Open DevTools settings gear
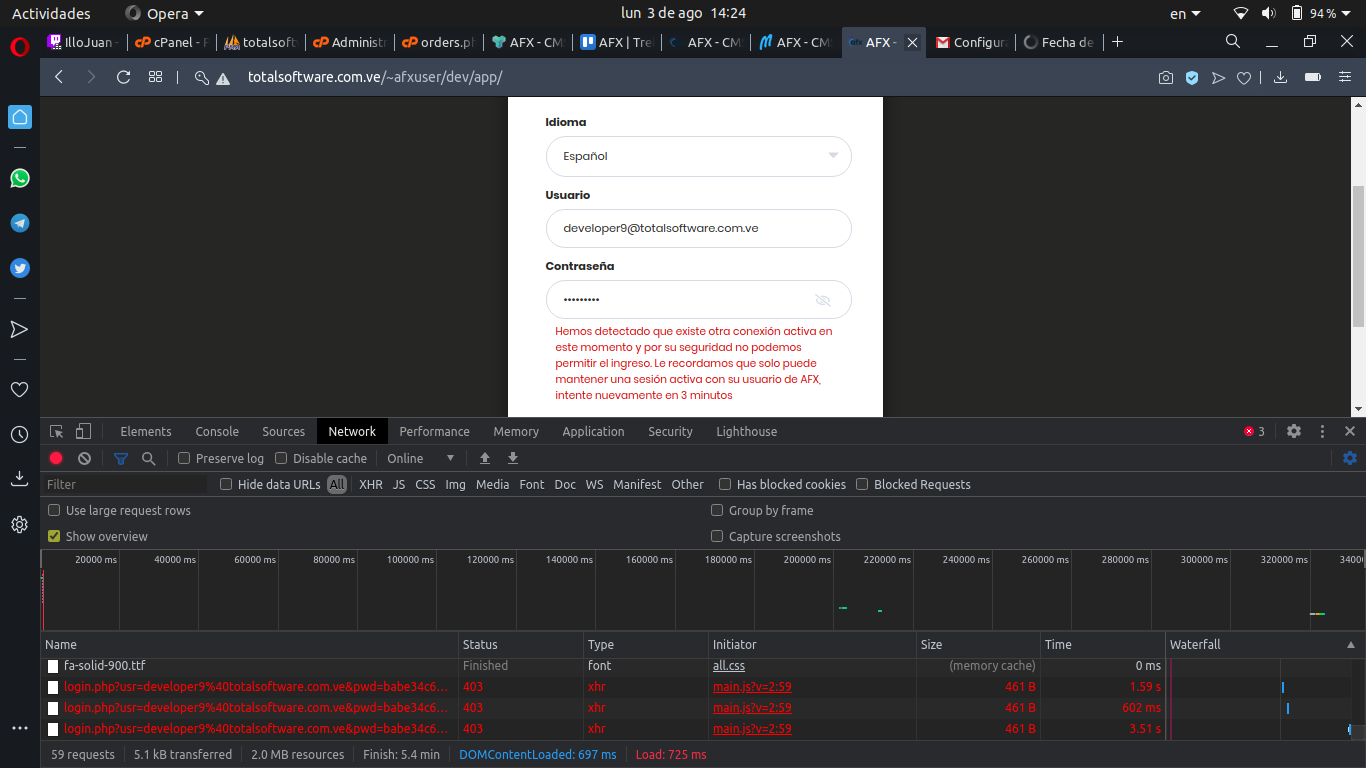1366x768 pixels. [x=1294, y=431]
